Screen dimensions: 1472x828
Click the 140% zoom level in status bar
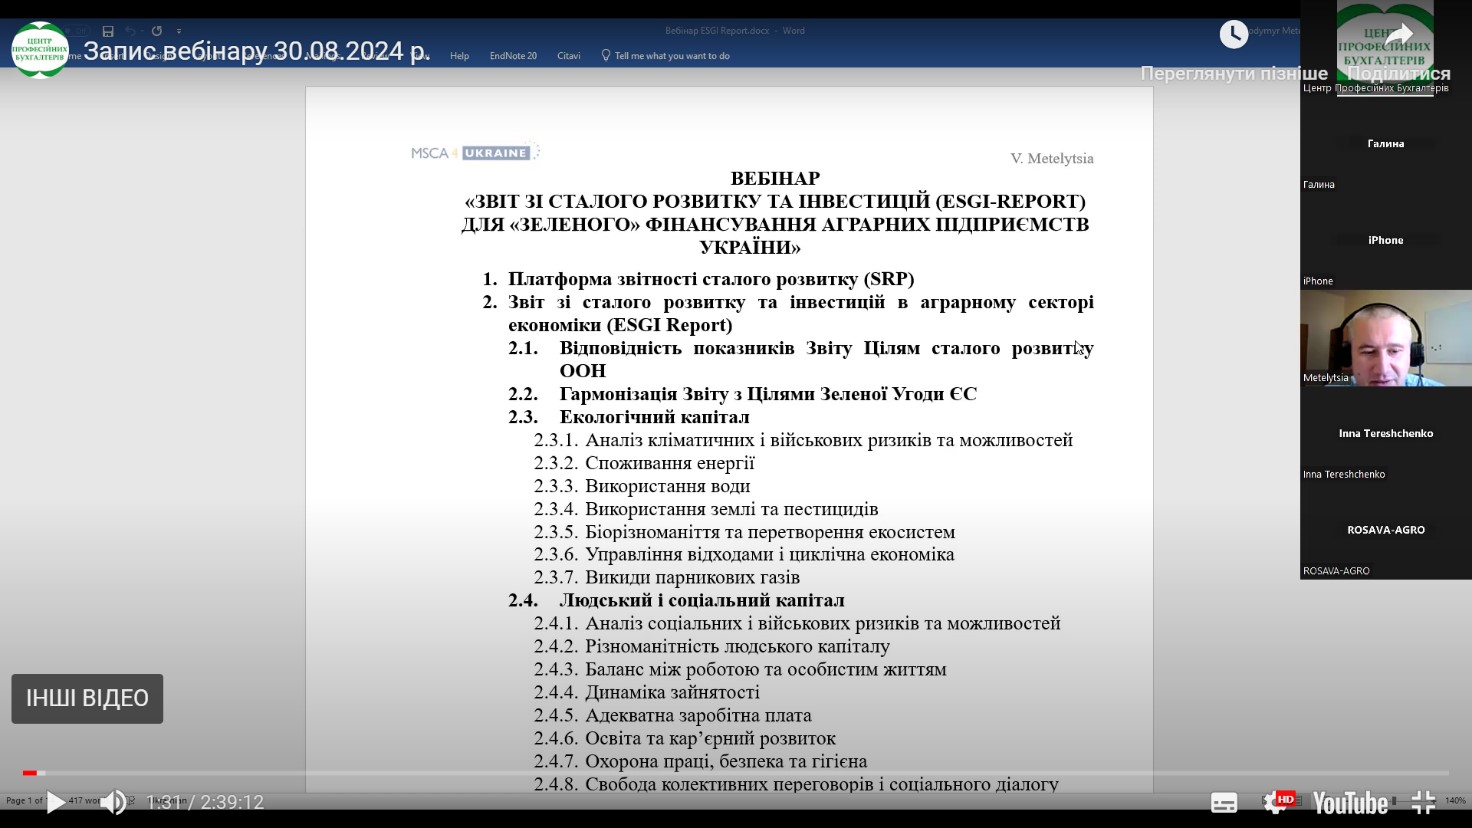(x=1455, y=801)
